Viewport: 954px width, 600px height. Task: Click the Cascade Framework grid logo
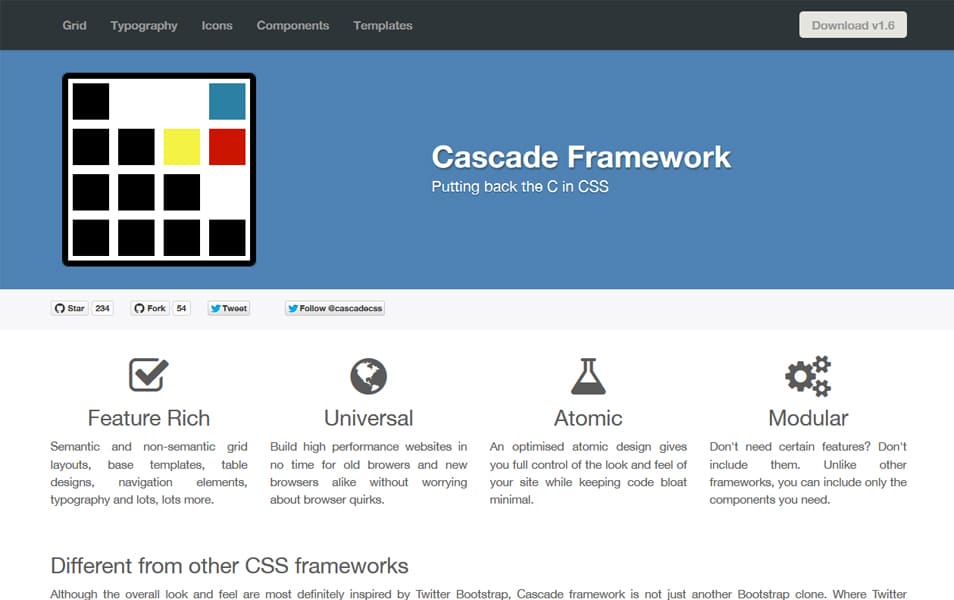point(159,170)
